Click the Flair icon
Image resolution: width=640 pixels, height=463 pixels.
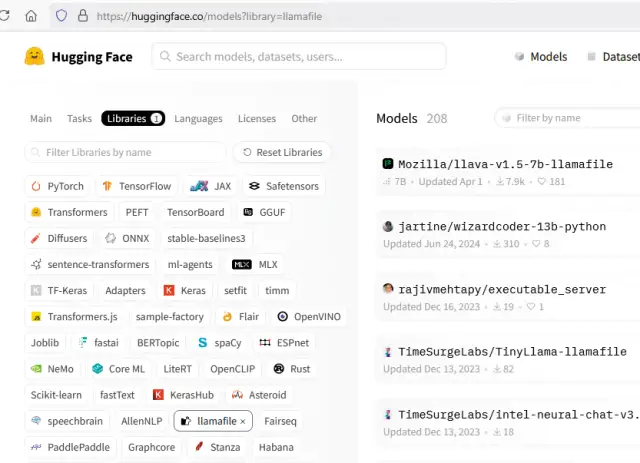[x=227, y=317]
